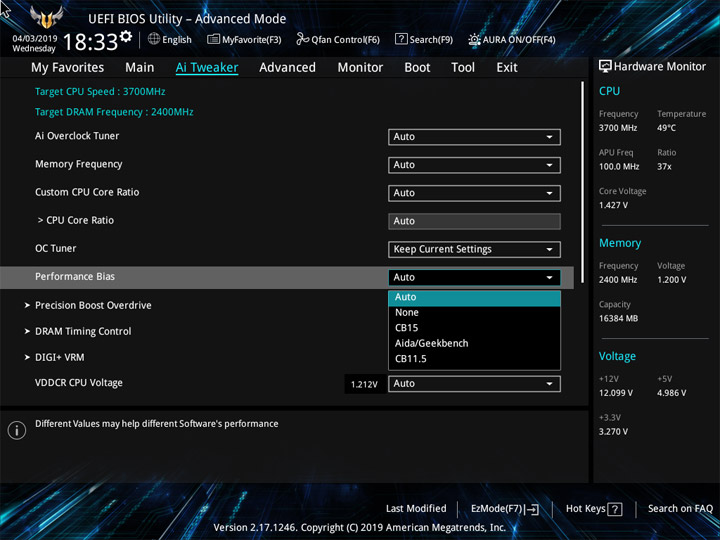The height and width of the screenshot is (540, 720).
Task: Open the VDDCR CPU Voltage dropdown
Action: (x=474, y=383)
